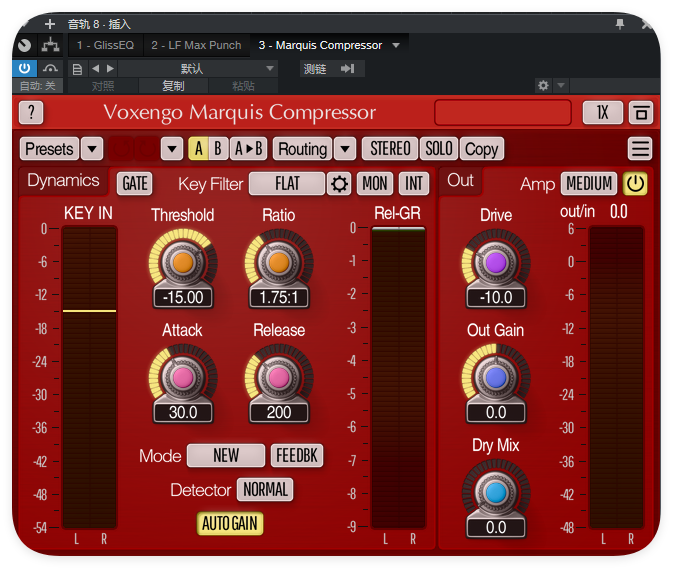The height and width of the screenshot is (568, 673).
Task: Open the preset file document icon
Action: 77,69
